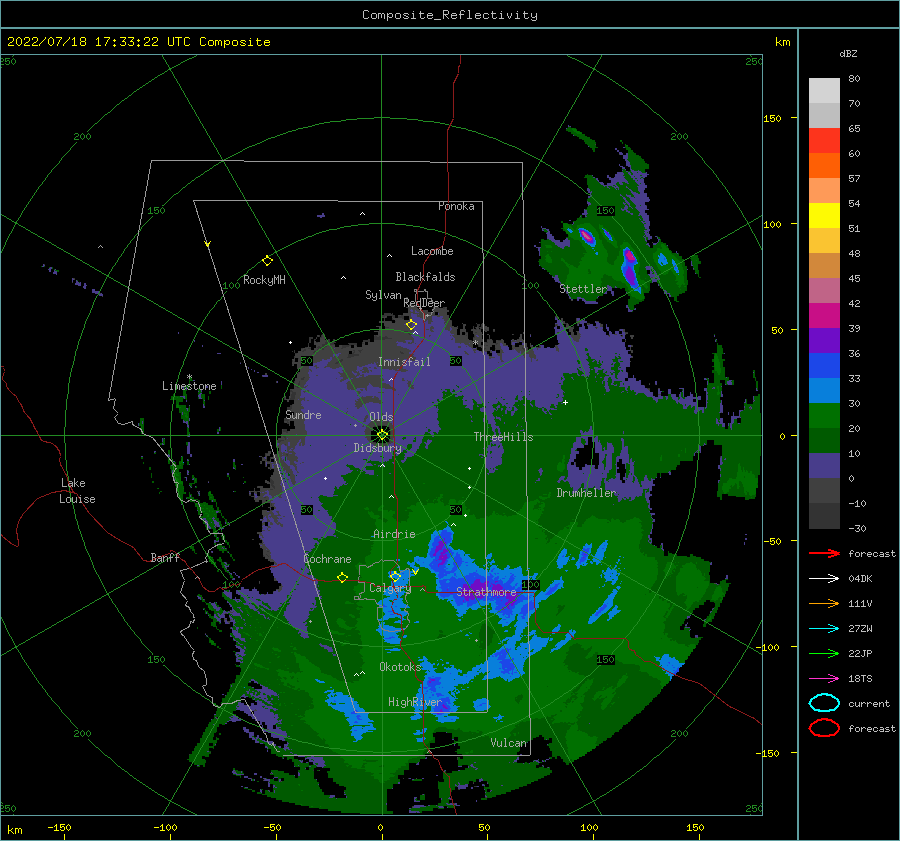Viewport: 900px width, 841px height.
Task: Click the ThreeHills label
Action: (x=503, y=437)
